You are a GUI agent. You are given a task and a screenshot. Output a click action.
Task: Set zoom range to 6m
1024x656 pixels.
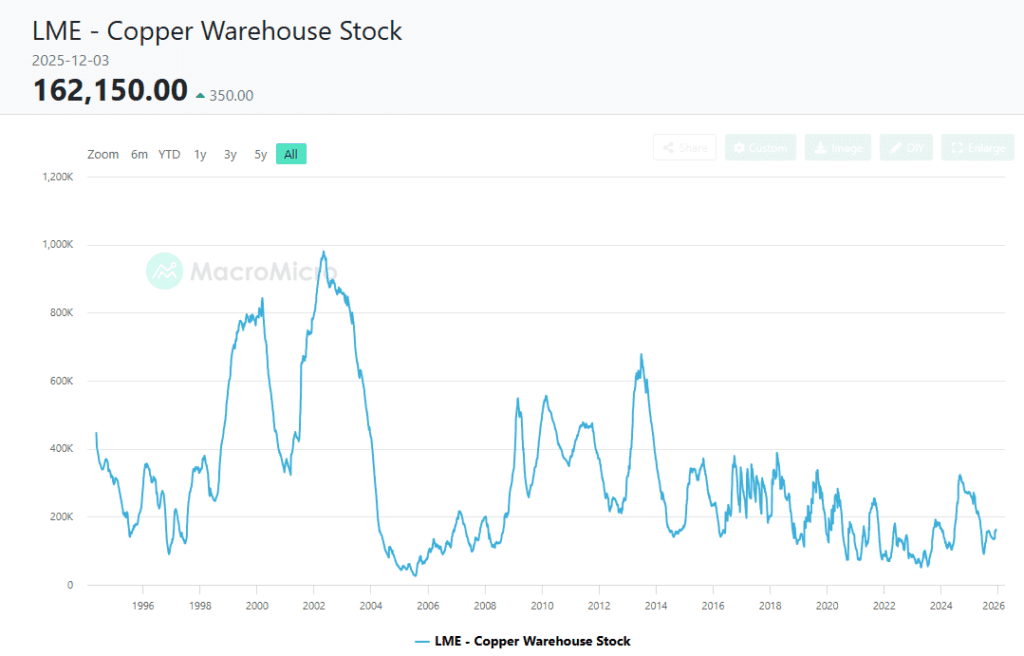[x=139, y=154]
